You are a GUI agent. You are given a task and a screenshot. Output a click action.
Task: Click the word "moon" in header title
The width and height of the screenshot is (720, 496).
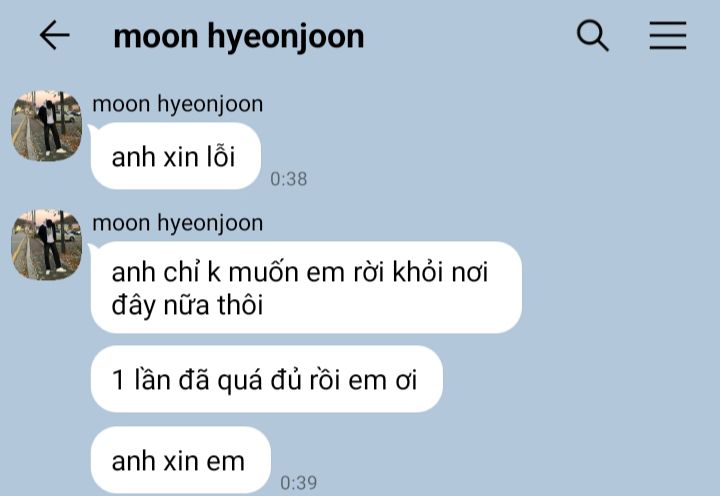(156, 36)
